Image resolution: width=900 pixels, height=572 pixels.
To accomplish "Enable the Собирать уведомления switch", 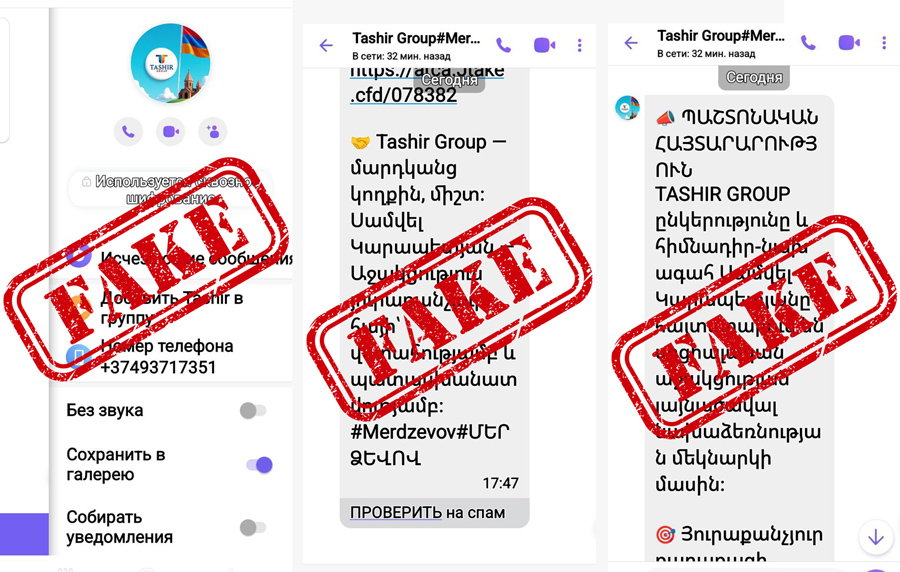I will (x=253, y=527).
